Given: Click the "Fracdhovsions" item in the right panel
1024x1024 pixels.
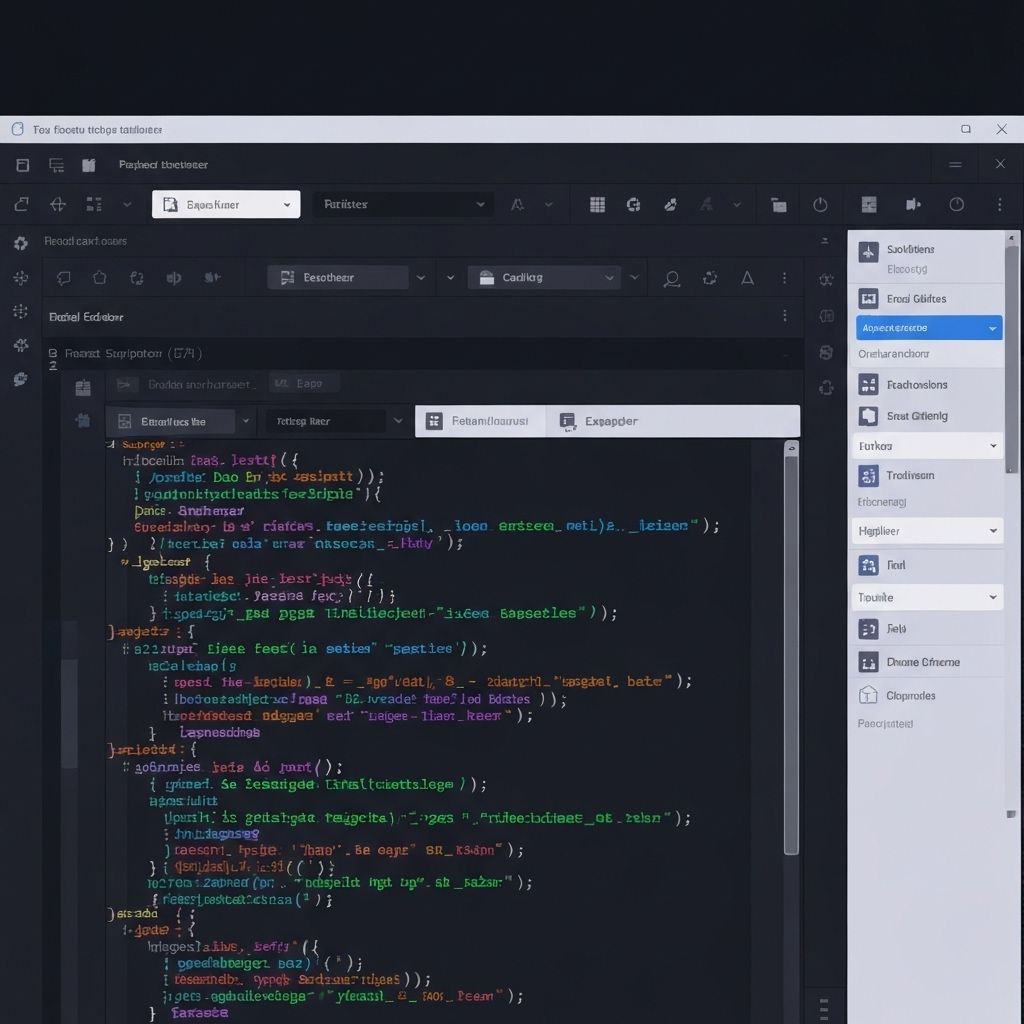Looking at the screenshot, I should tap(916, 385).
